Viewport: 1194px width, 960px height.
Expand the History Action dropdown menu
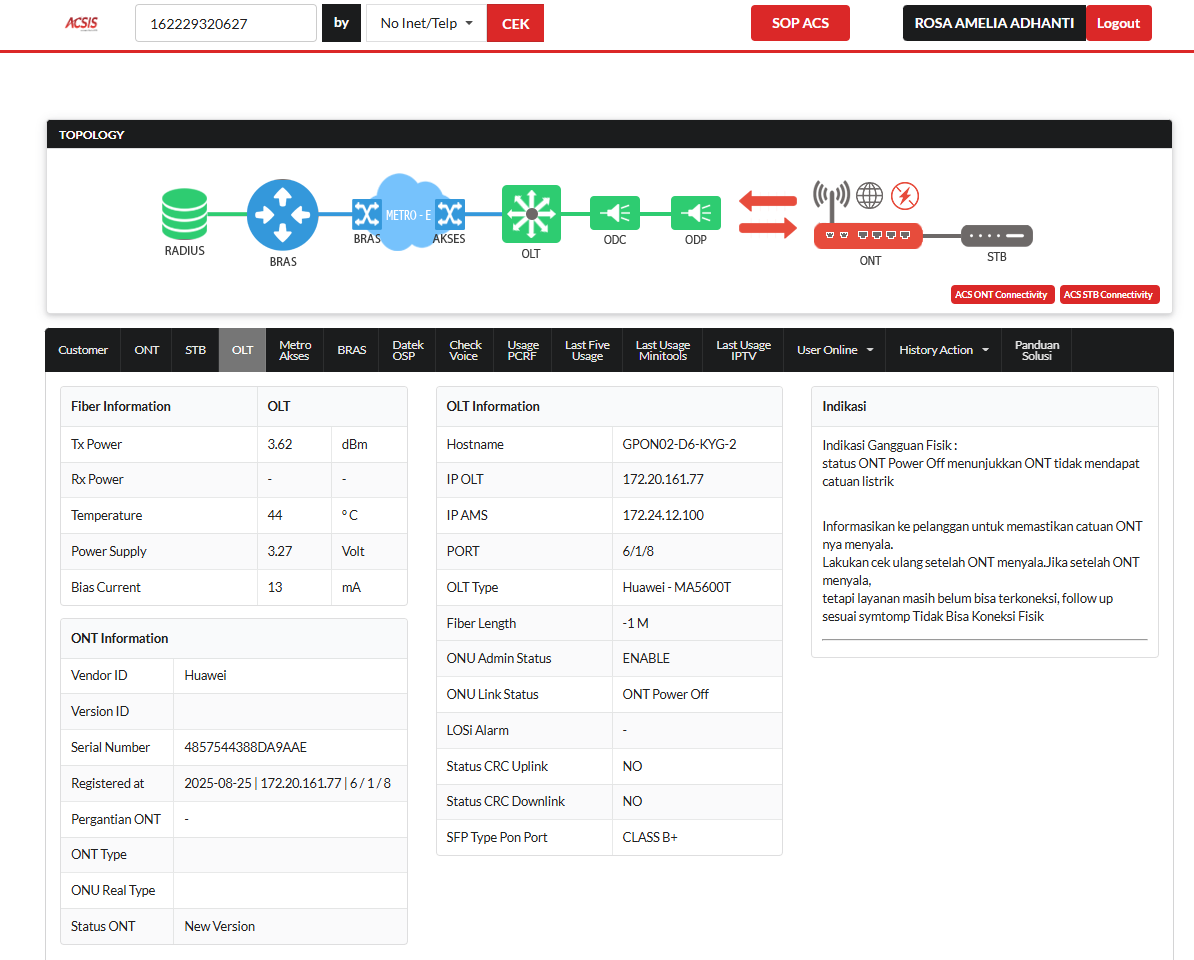point(943,350)
